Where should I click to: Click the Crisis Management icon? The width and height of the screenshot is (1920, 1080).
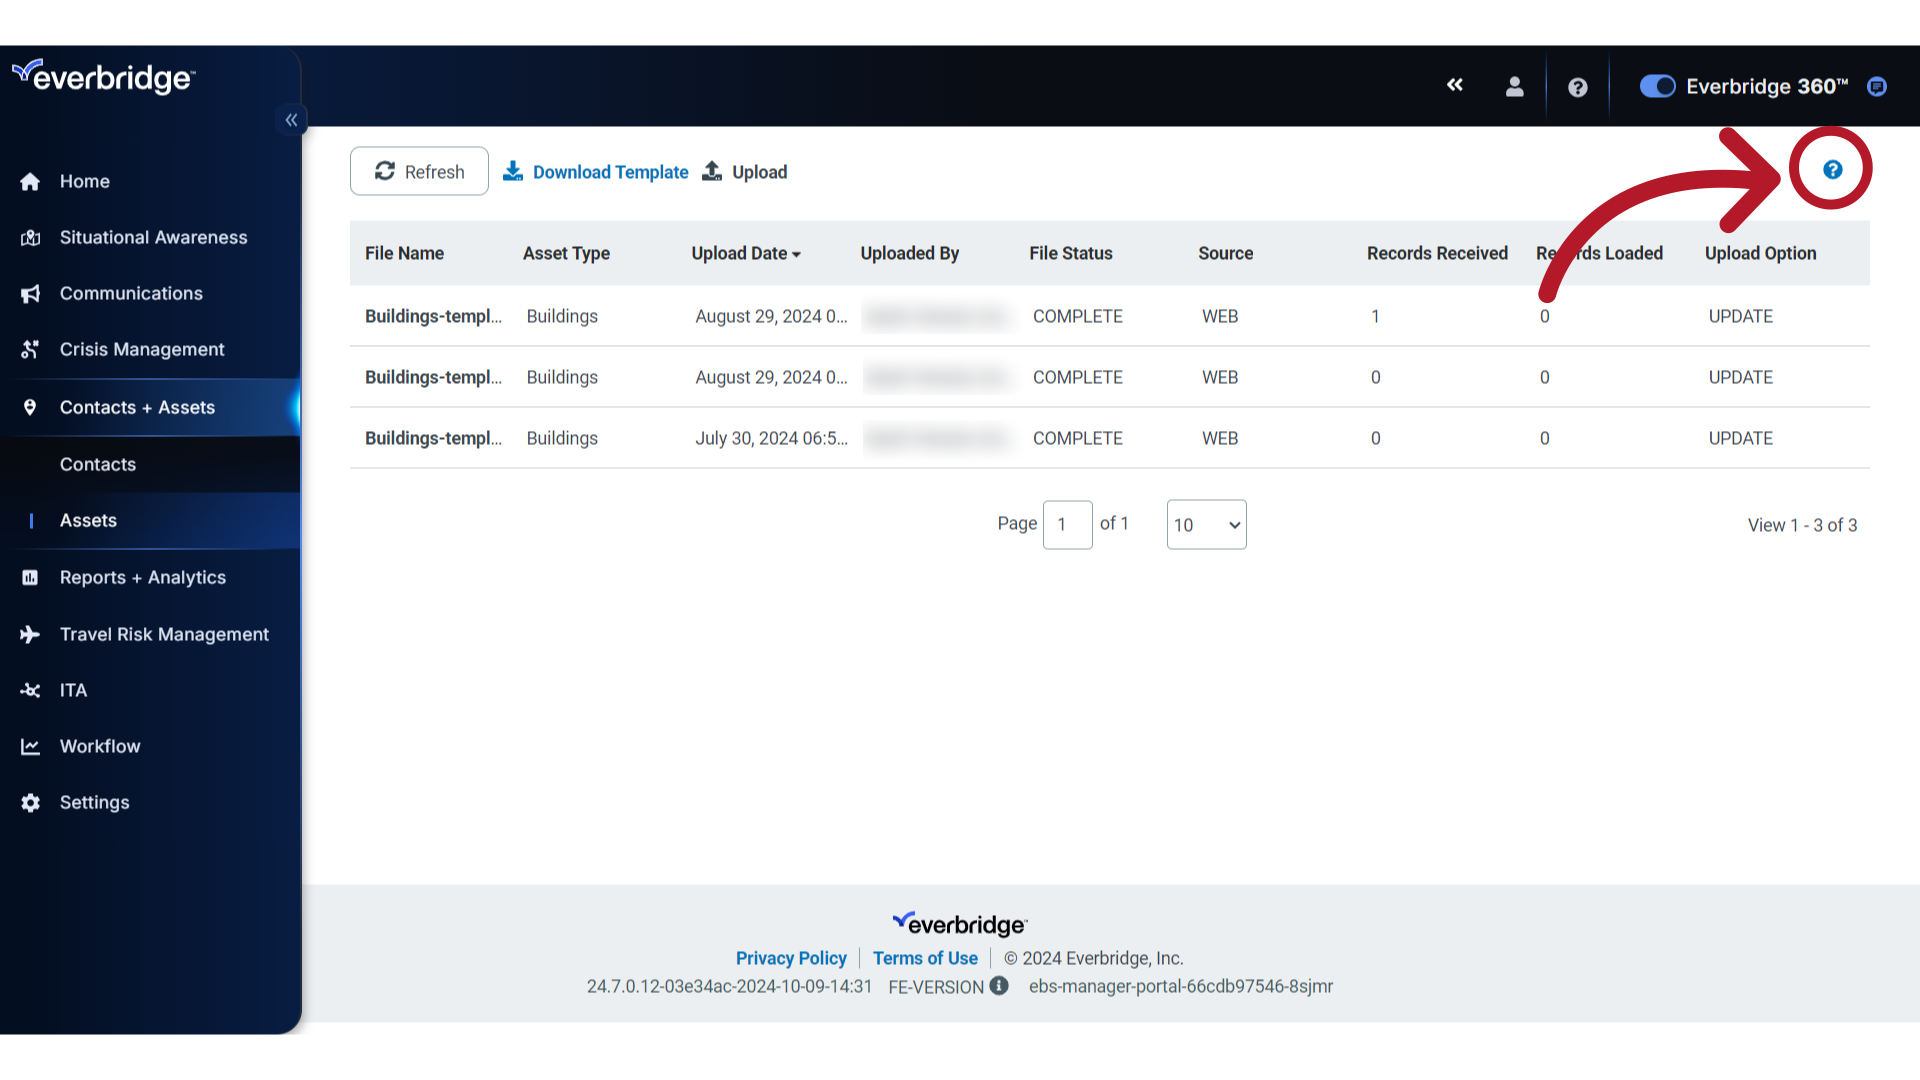[30, 350]
